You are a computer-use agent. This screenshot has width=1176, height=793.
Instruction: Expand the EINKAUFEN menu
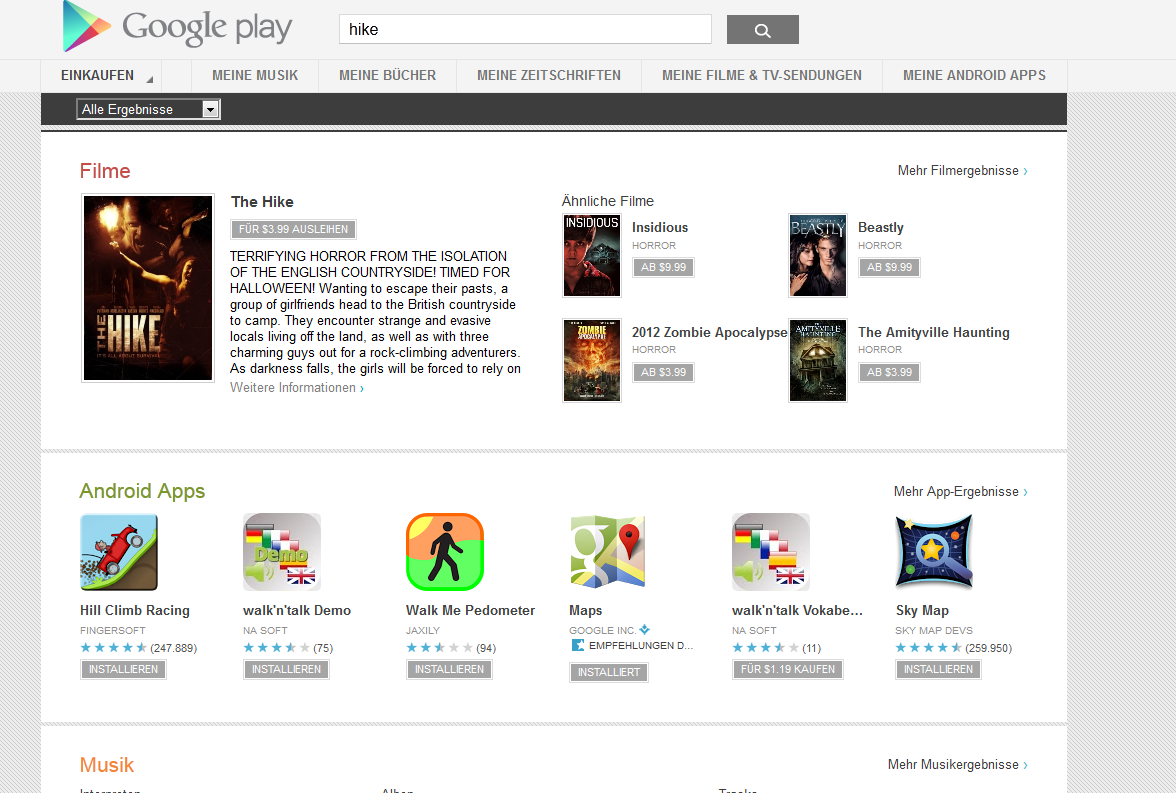(x=106, y=76)
